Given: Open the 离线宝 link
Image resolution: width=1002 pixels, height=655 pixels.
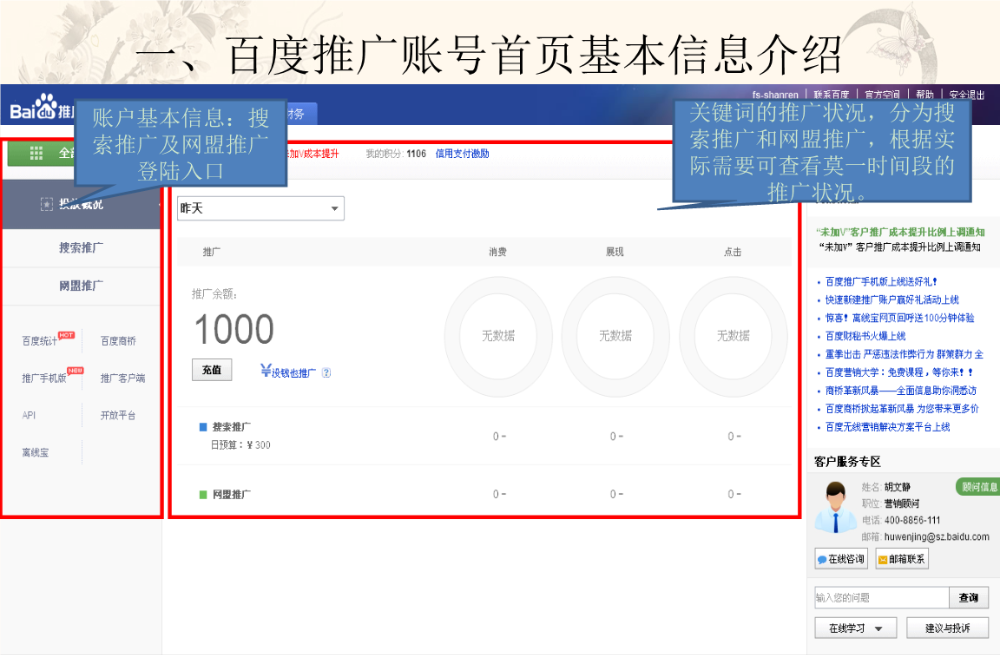Looking at the screenshot, I should (35, 452).
